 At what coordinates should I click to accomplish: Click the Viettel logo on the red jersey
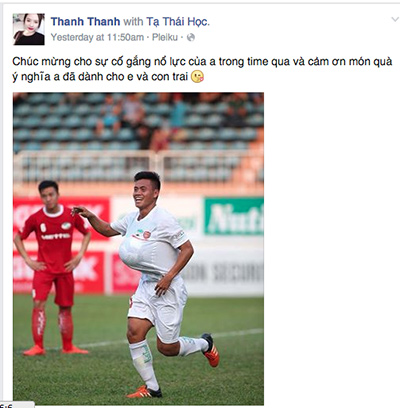click(56, 237)
